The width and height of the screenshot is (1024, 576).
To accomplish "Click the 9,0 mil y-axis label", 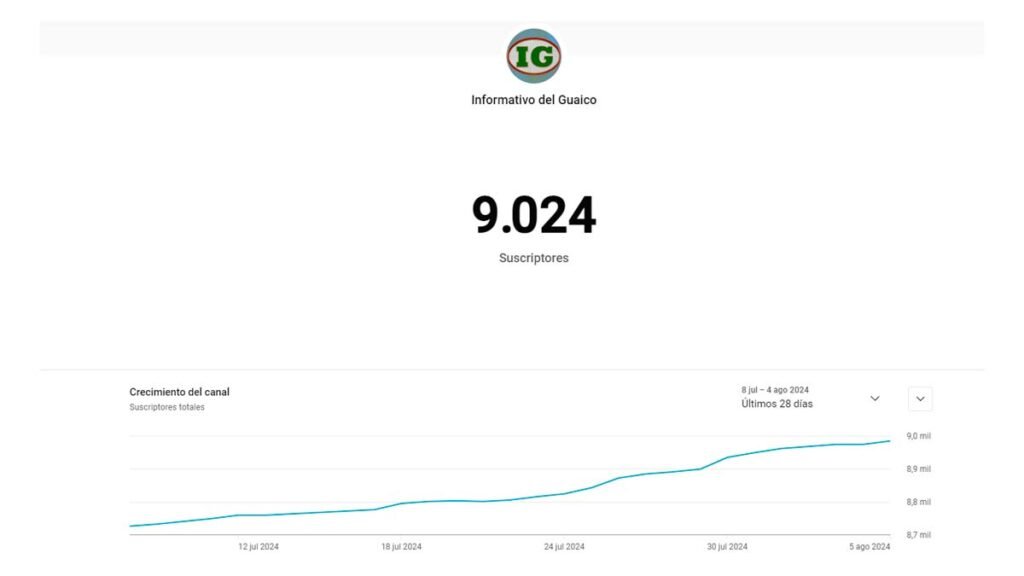I will (918, 436).
